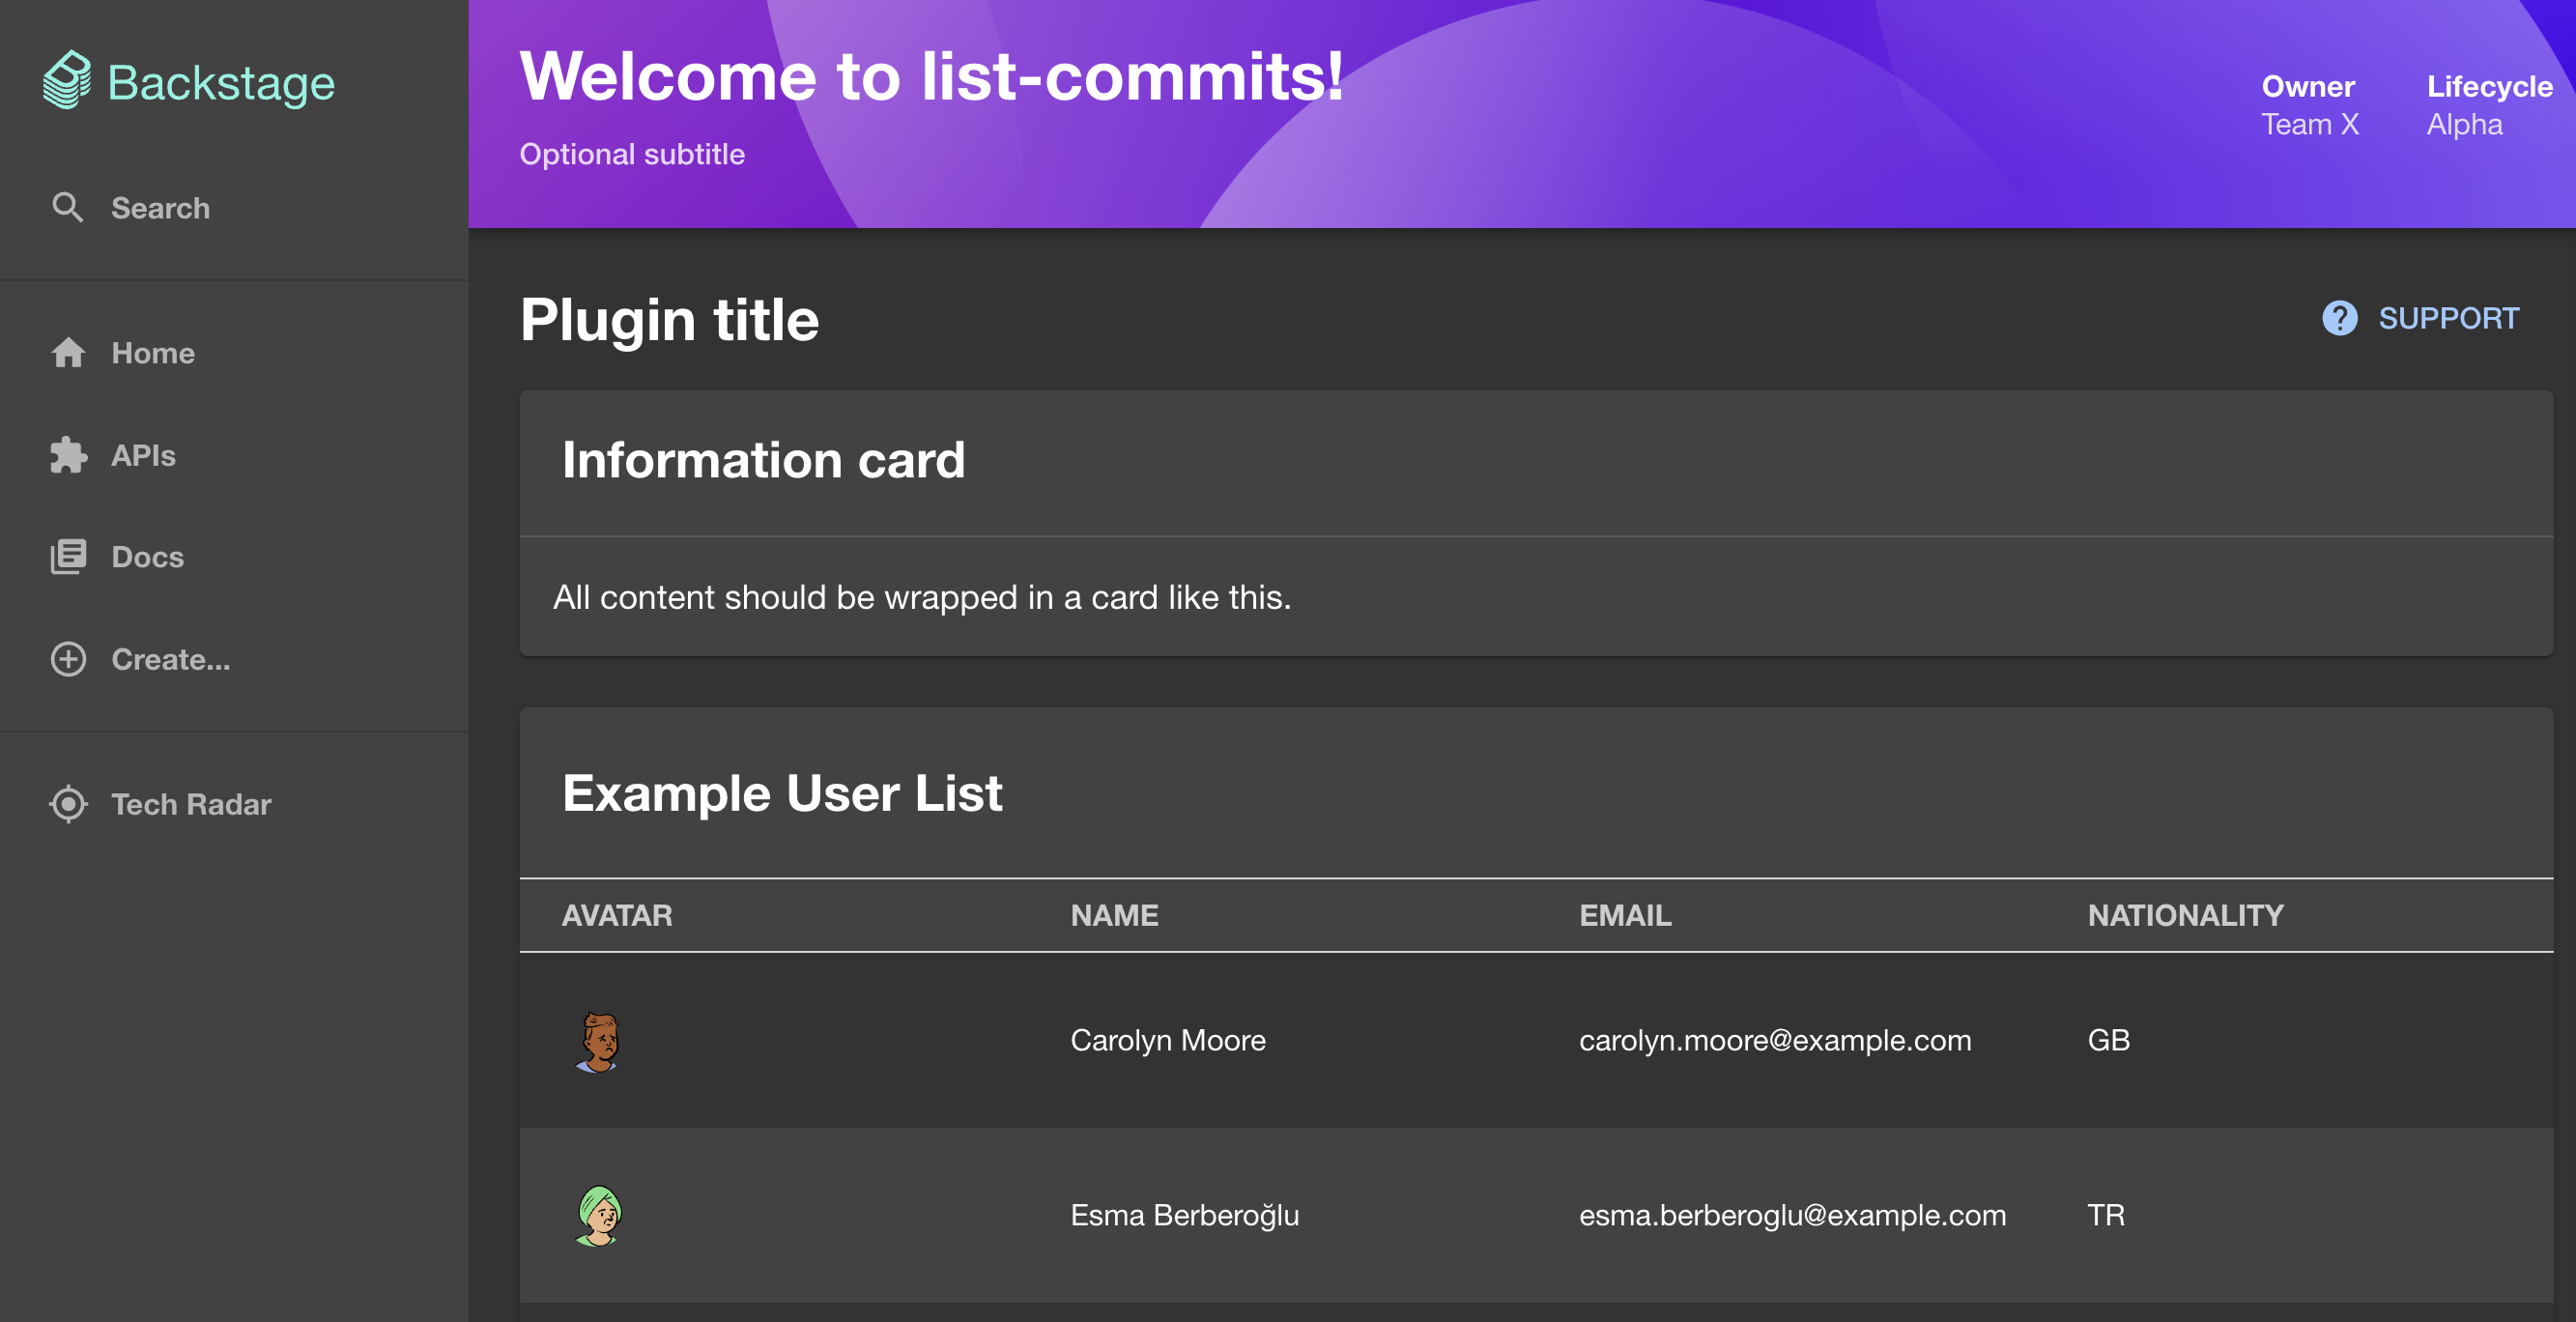Click the Search icon in sidebar
Image resolution: width=2576 pixels, height=1322 pixels.
pyautogui.click(x=68, y=208)
